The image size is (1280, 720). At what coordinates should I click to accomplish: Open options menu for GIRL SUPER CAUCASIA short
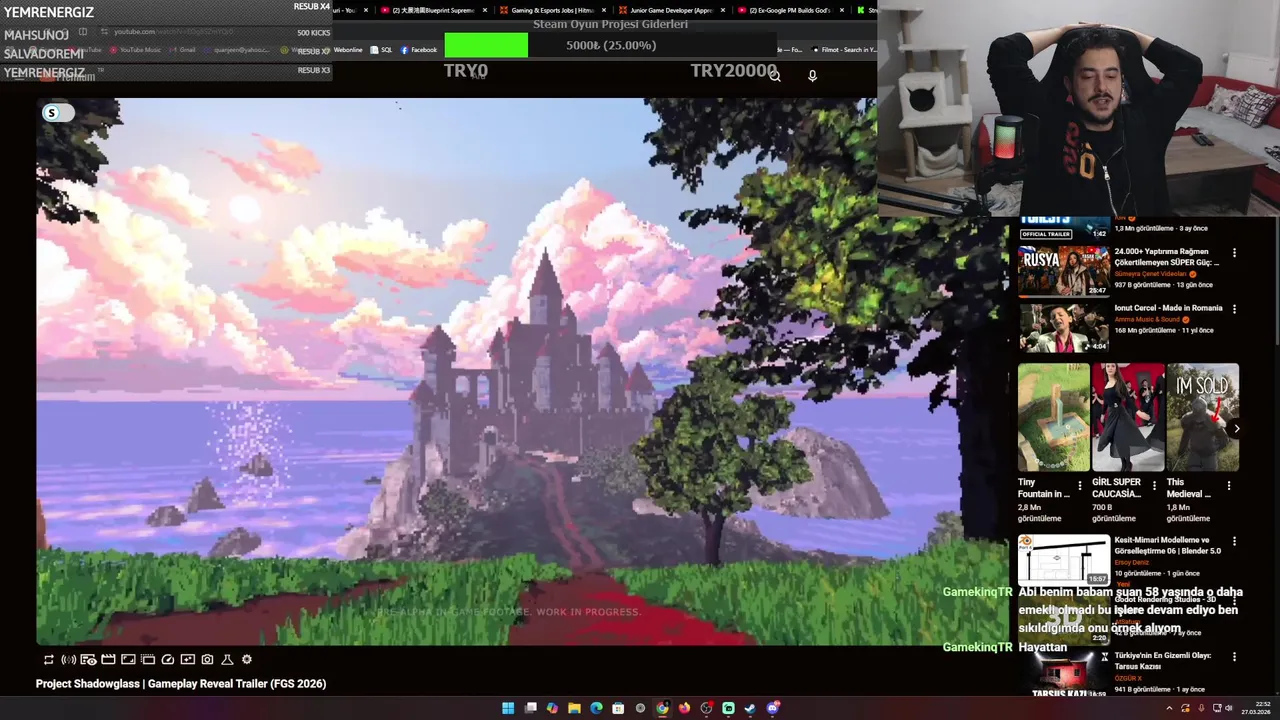[x=1154, y=486]
